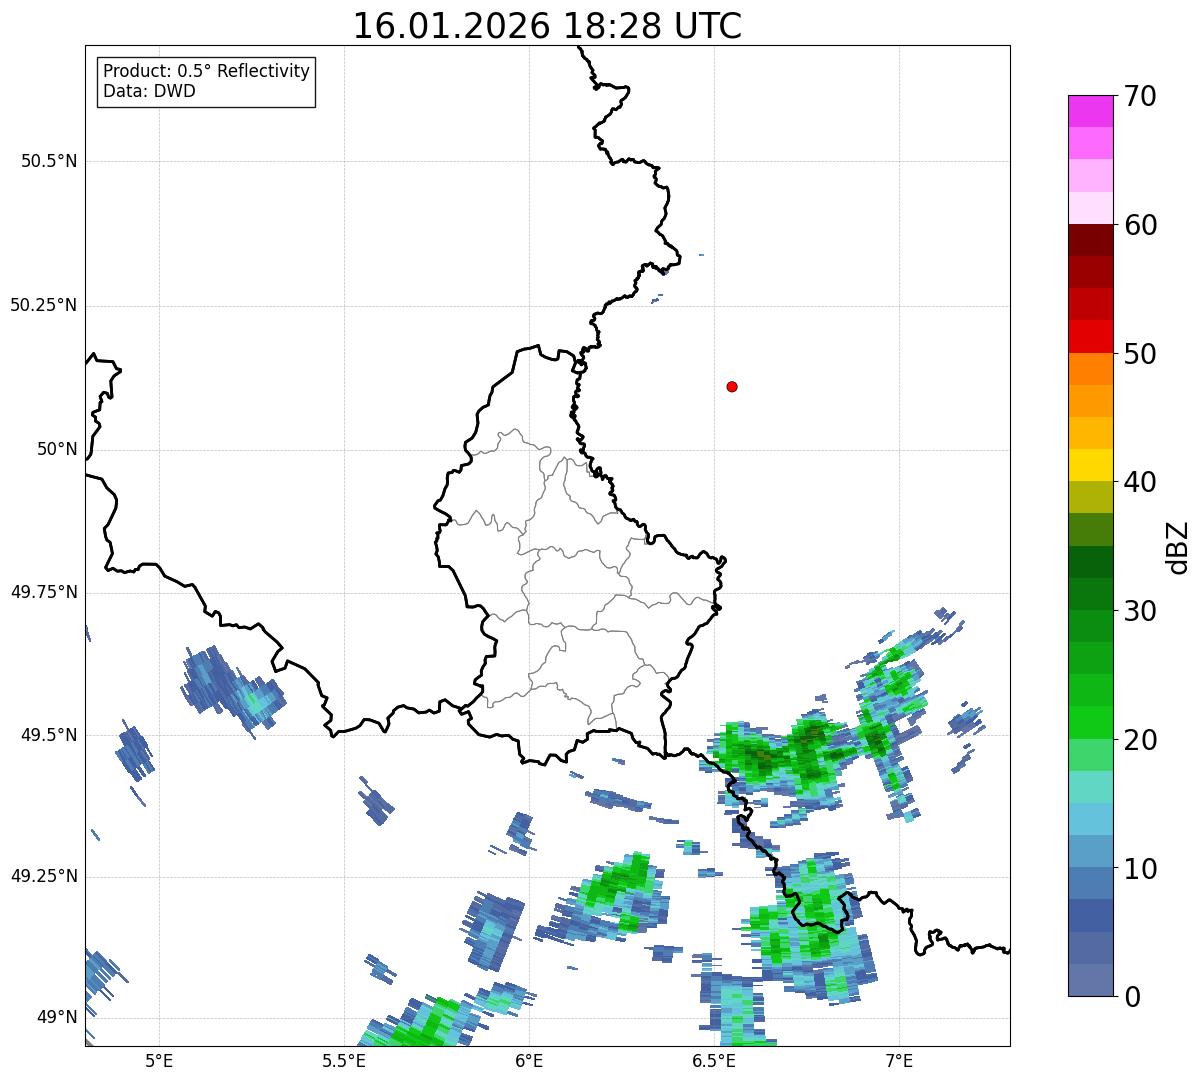Viewport: 1202px width, 1081px height.
Task: Click the dark maroon swatch below 60
Action: [x=1090, y=240]
